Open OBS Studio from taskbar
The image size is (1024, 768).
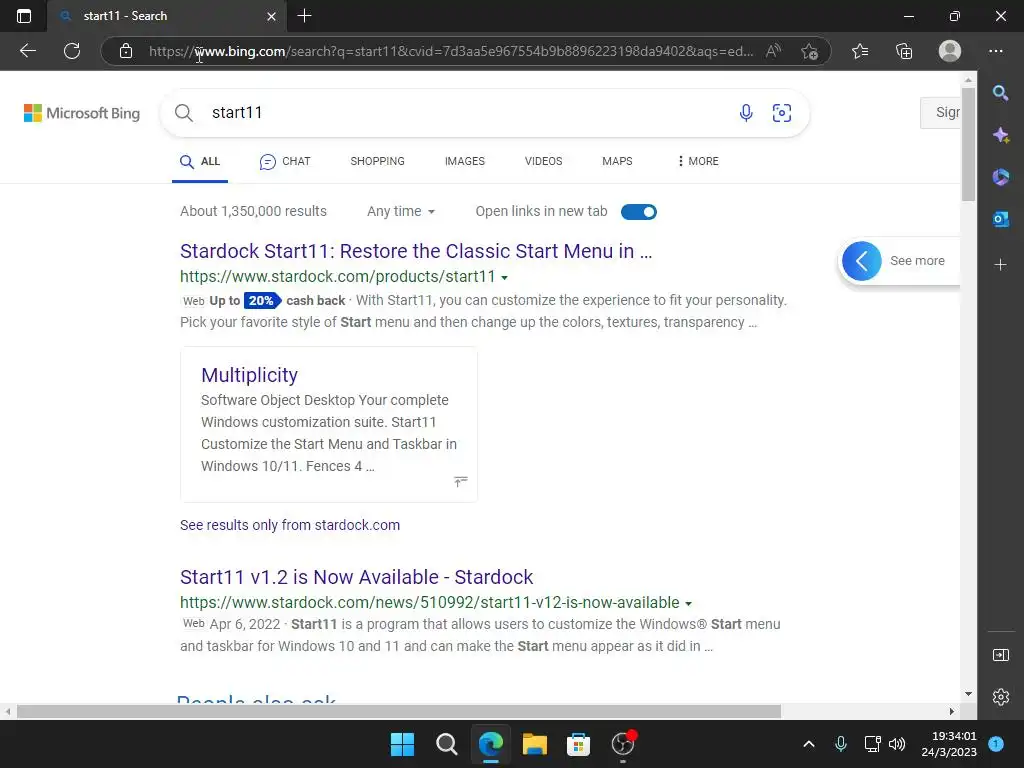622,744
